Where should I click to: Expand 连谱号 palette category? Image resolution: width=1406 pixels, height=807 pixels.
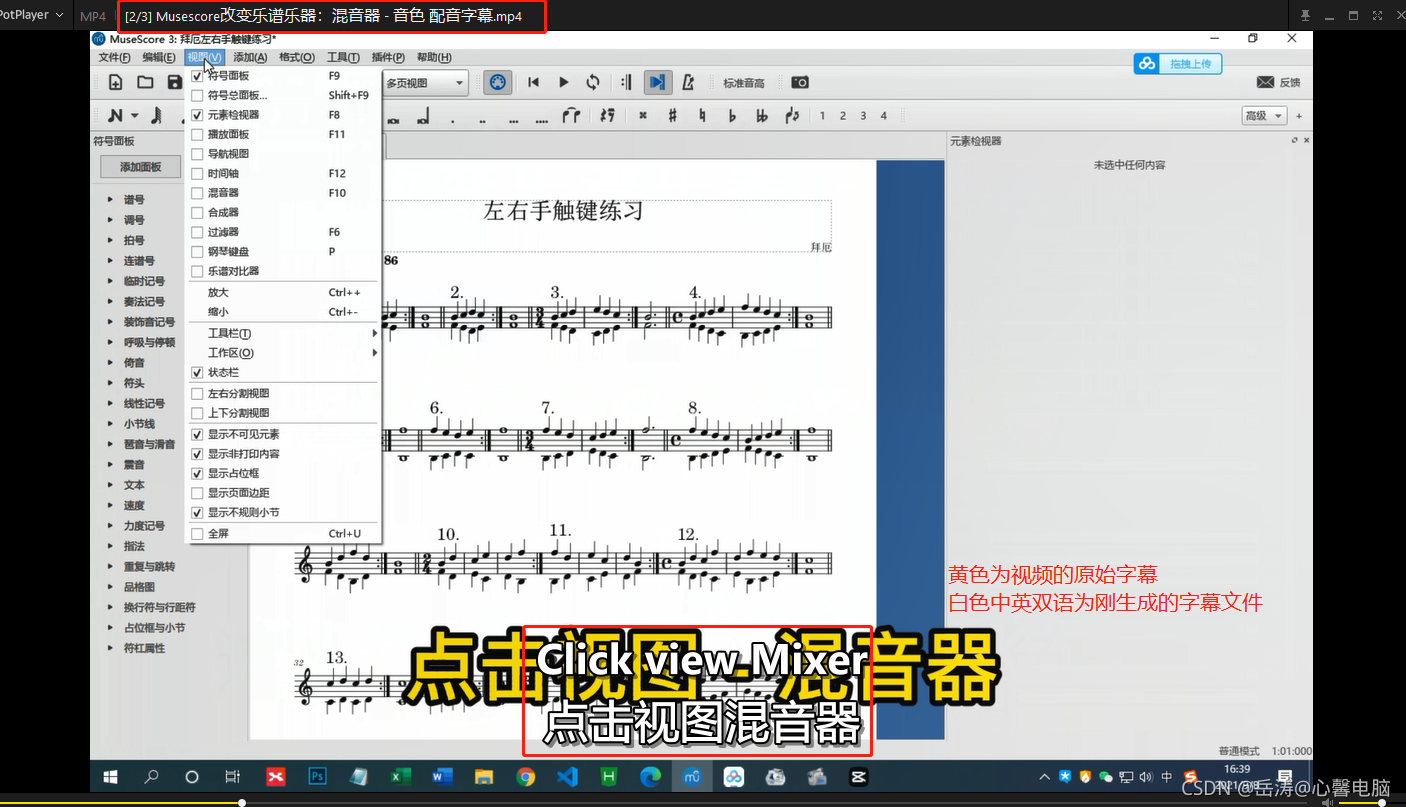coord(110,261)
